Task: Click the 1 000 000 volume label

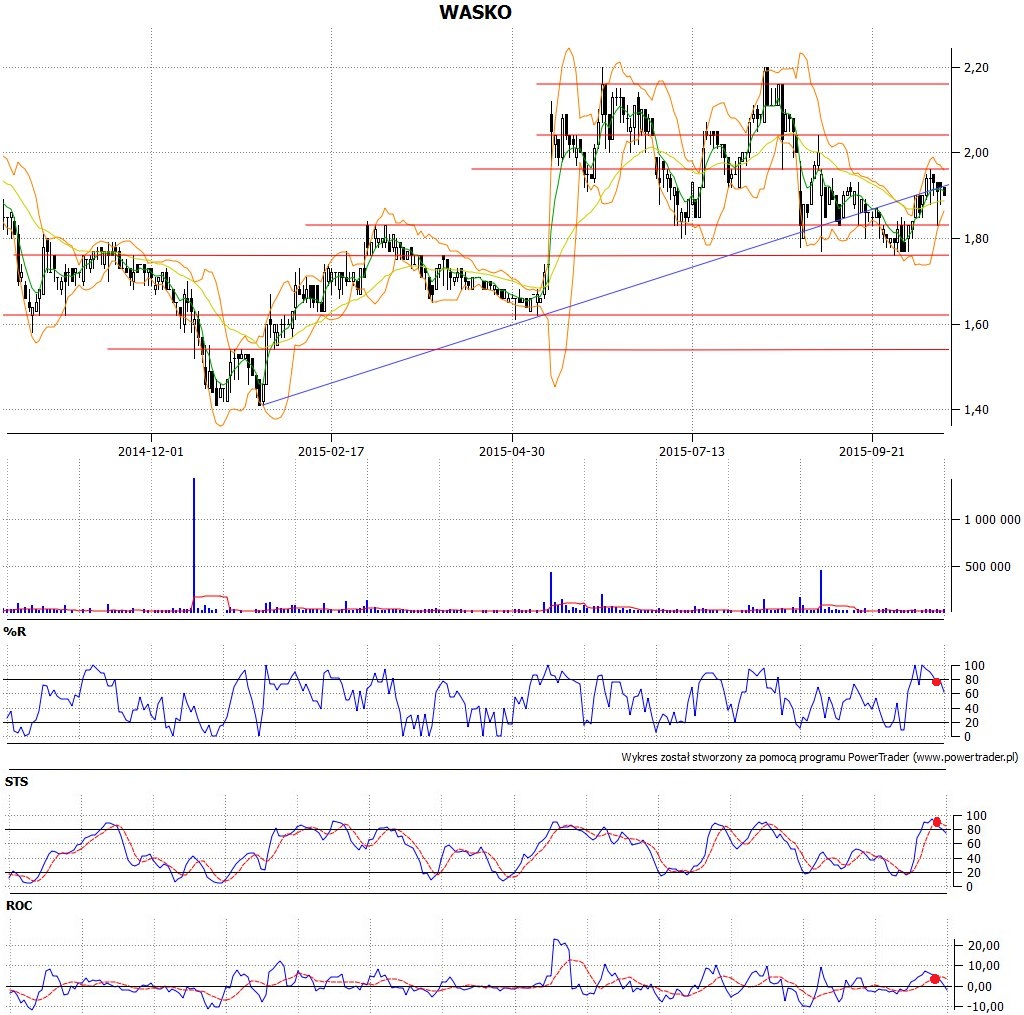Action: point(992,520)
